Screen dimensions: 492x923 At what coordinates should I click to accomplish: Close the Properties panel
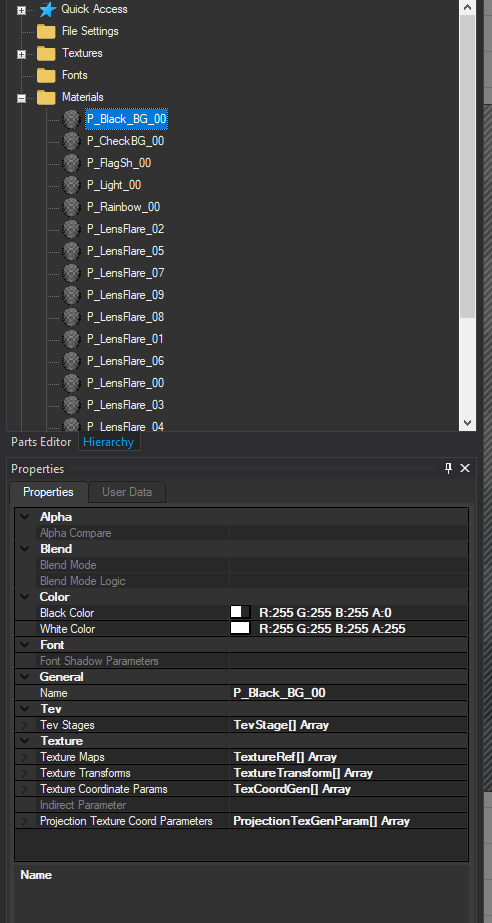pyautogui.click(x=465, y=469)
